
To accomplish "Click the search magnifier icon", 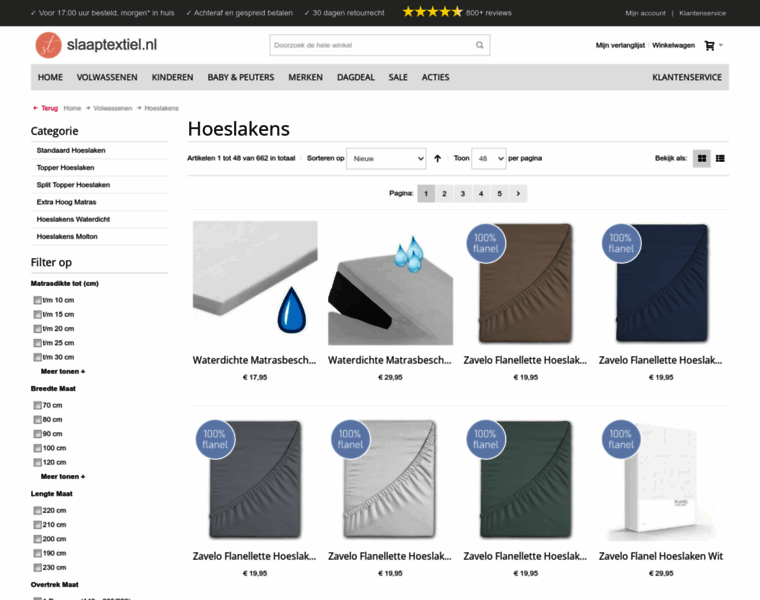I will (479, 45).
